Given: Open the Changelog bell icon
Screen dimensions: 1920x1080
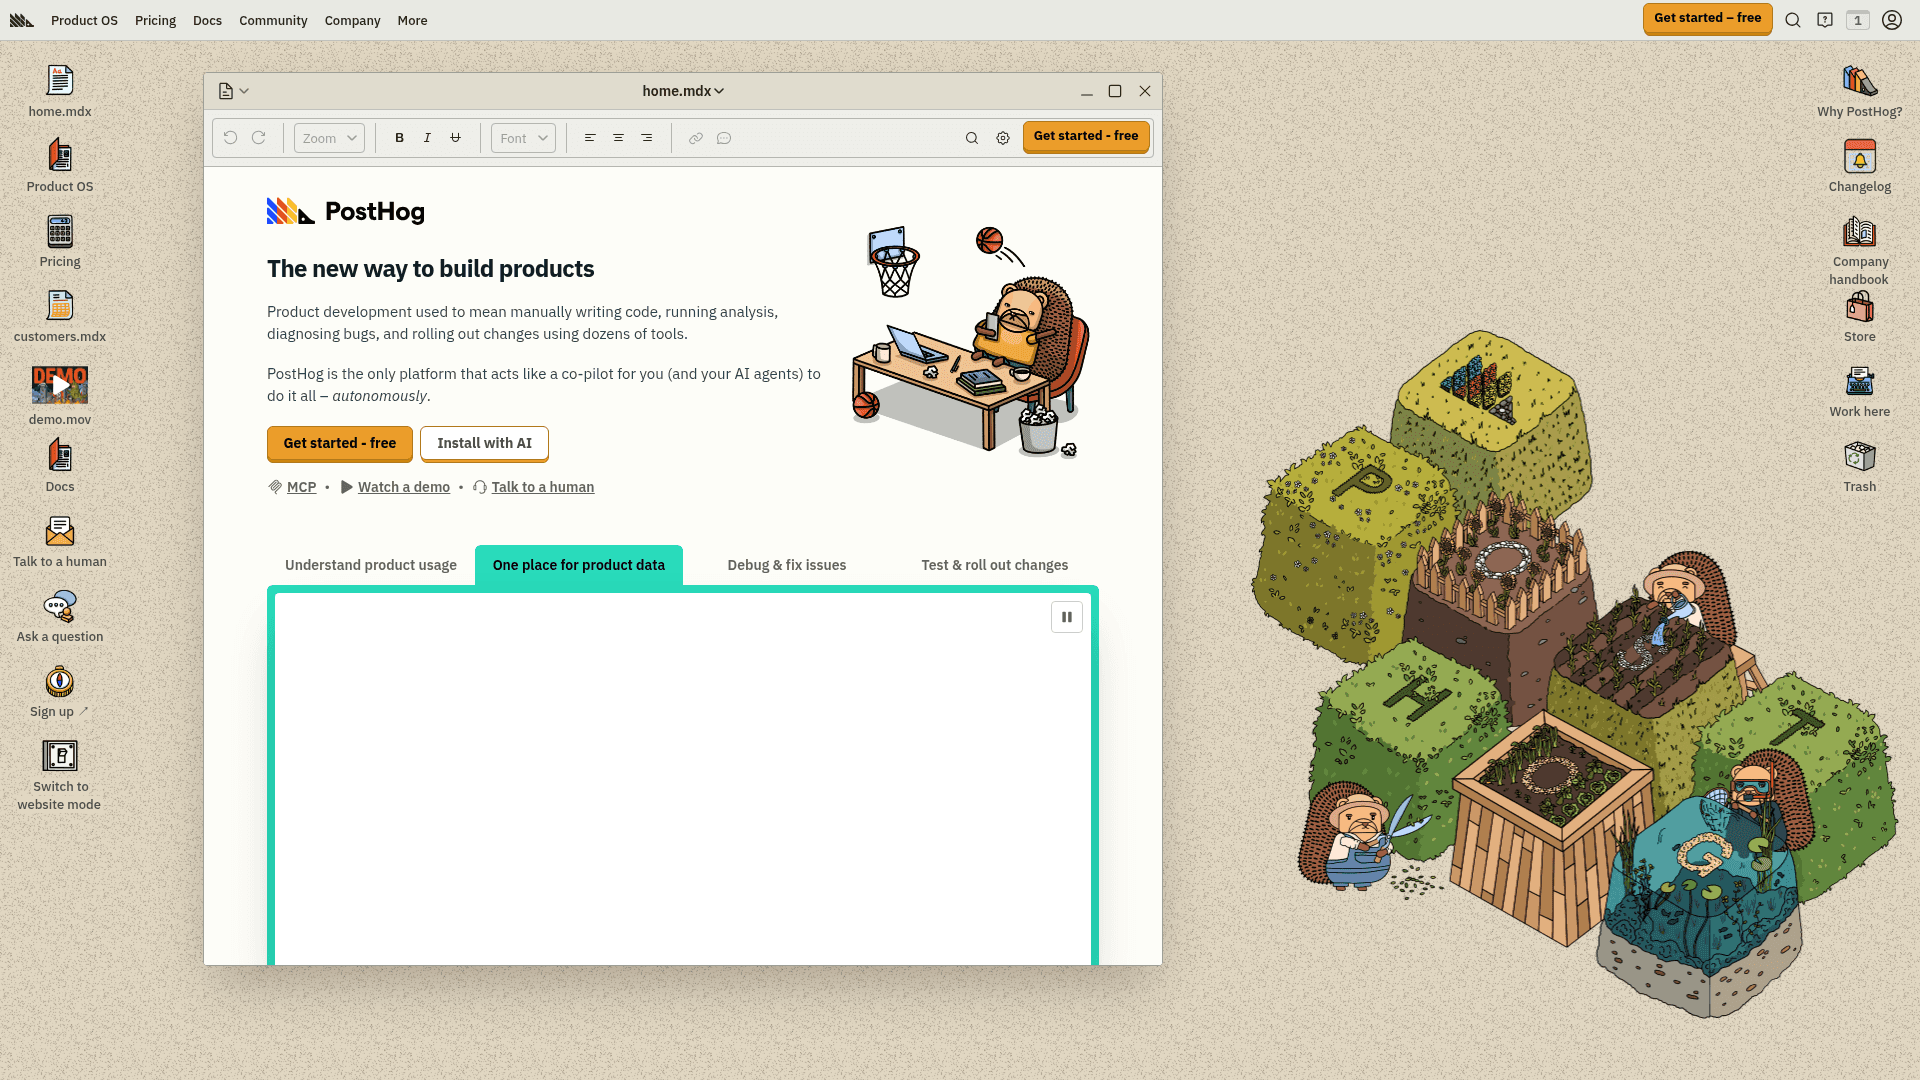Looking at the screenshot, I should [x=1859, y=158].
